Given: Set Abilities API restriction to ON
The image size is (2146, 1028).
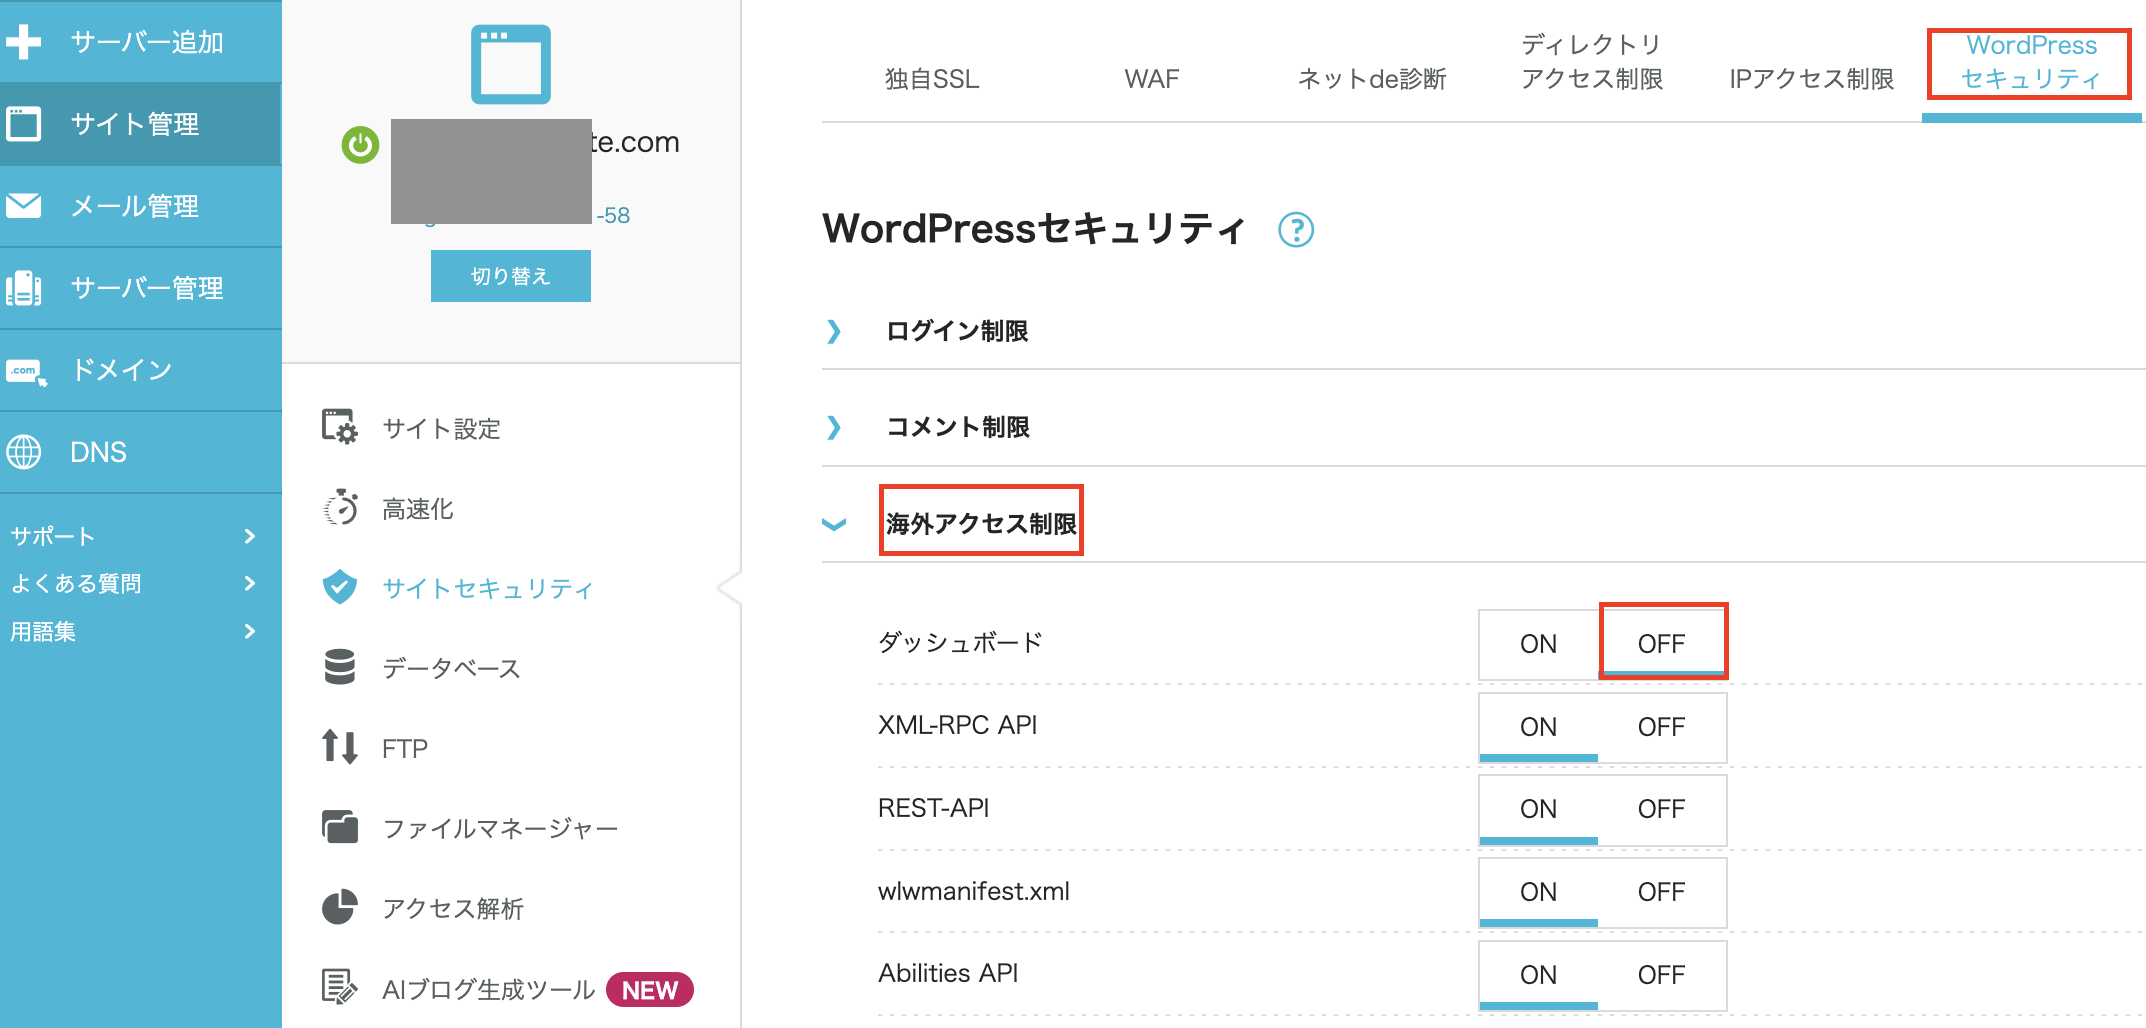Looking at the screenshot, I should (1538, 975).
